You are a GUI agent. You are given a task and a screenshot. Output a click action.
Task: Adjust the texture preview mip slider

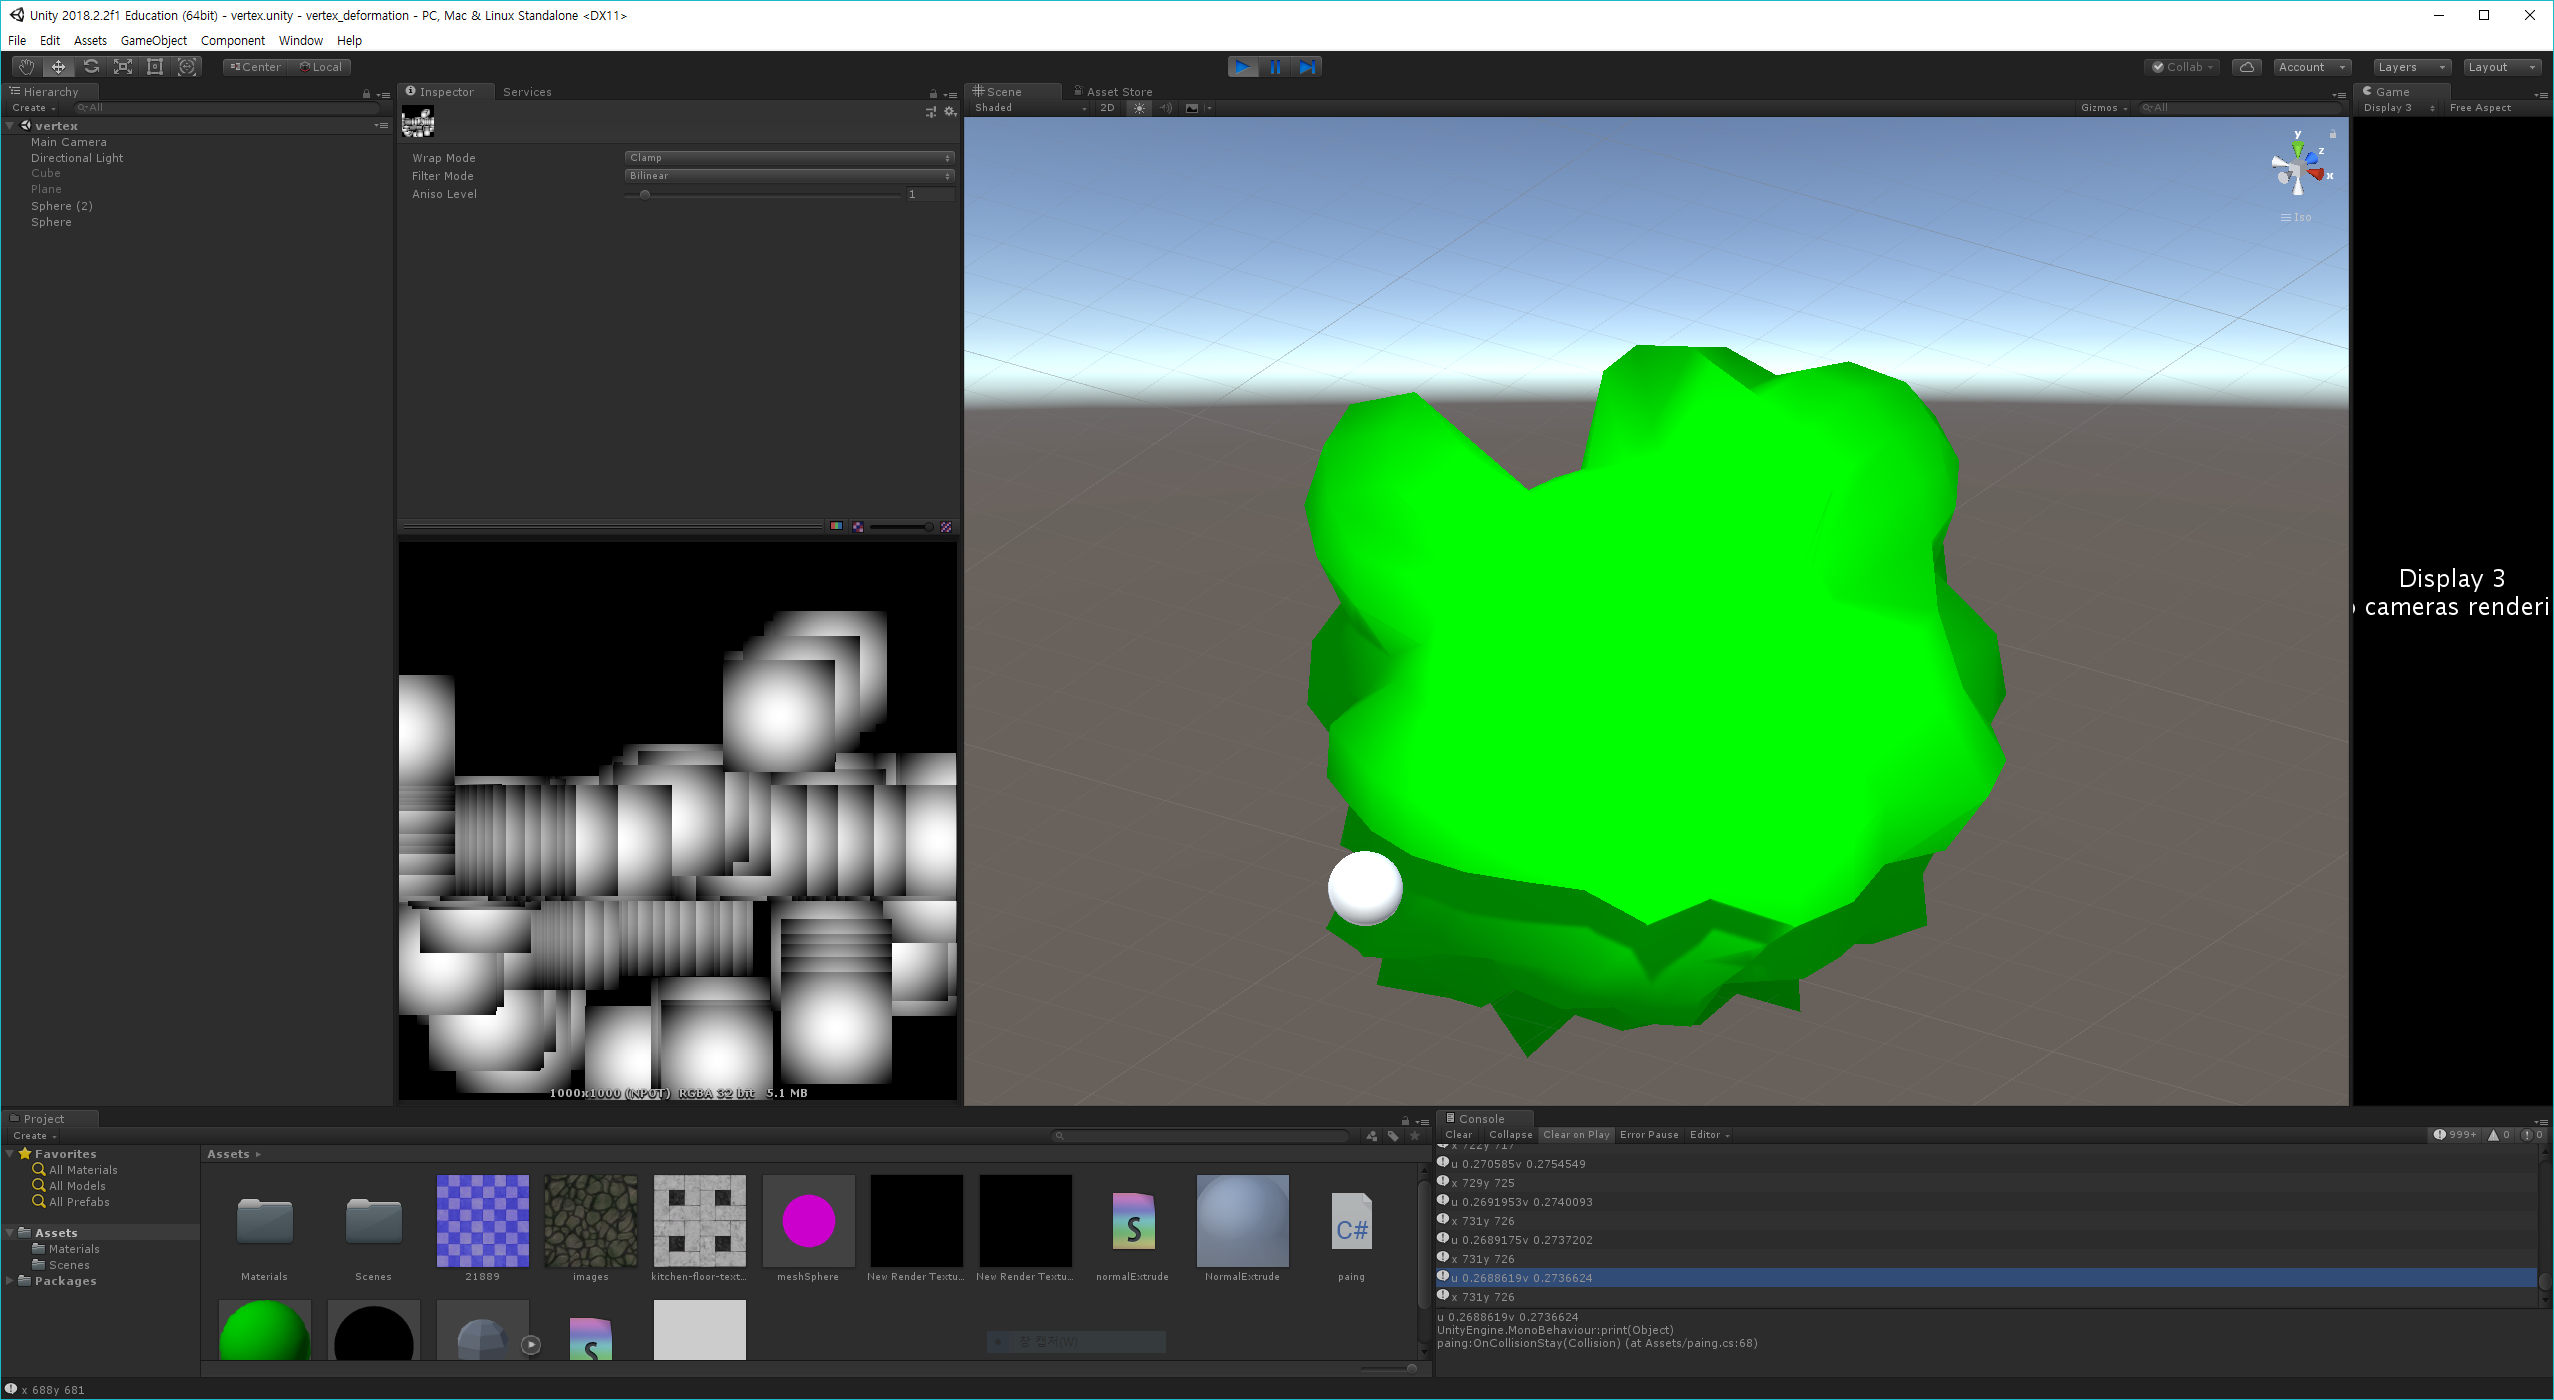pyautogui.click(x=901, y=527)
